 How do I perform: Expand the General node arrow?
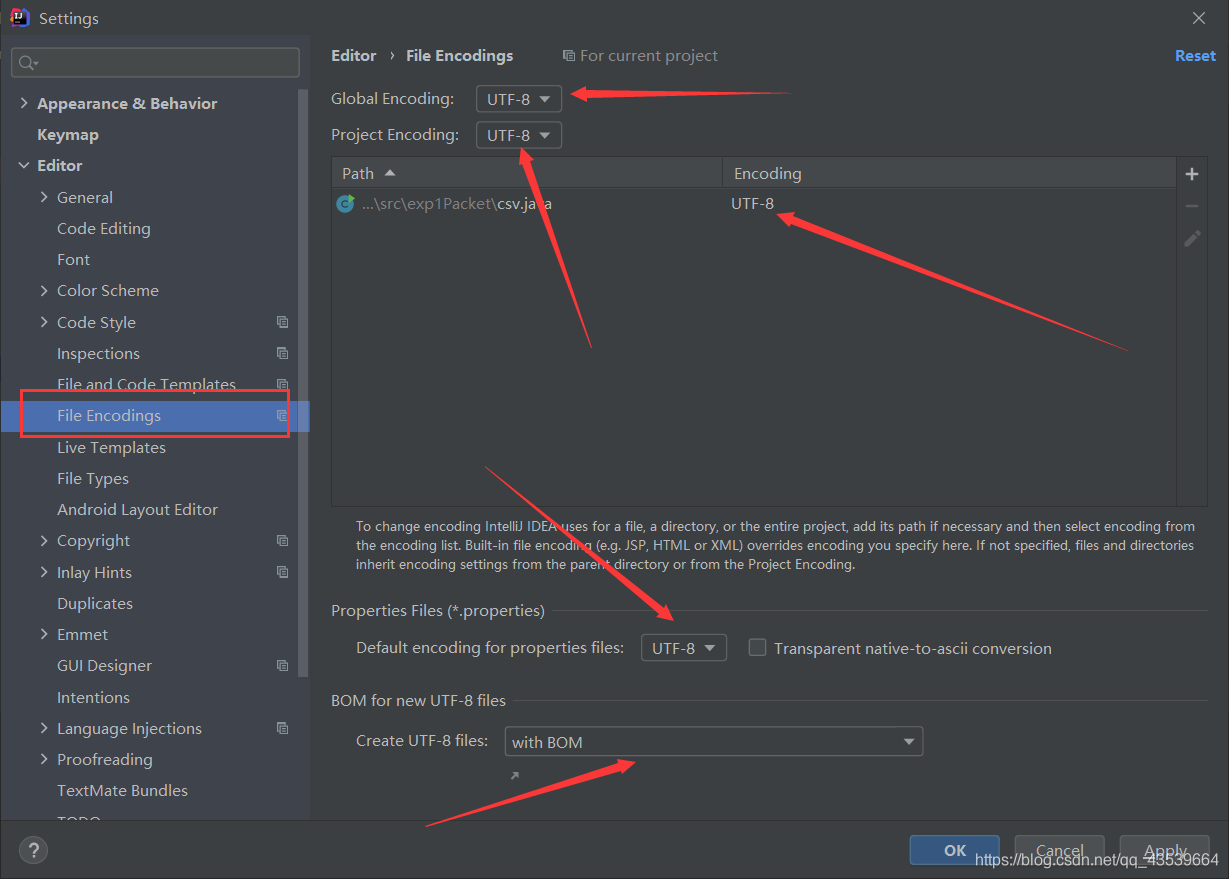tap(44, 197)
